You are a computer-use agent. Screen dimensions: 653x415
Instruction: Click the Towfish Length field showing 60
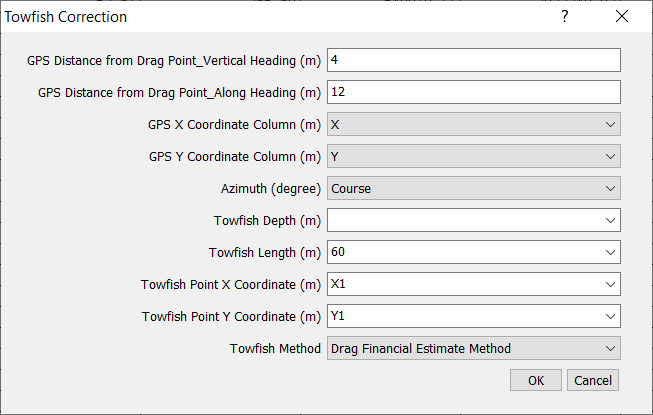(464, 252)
